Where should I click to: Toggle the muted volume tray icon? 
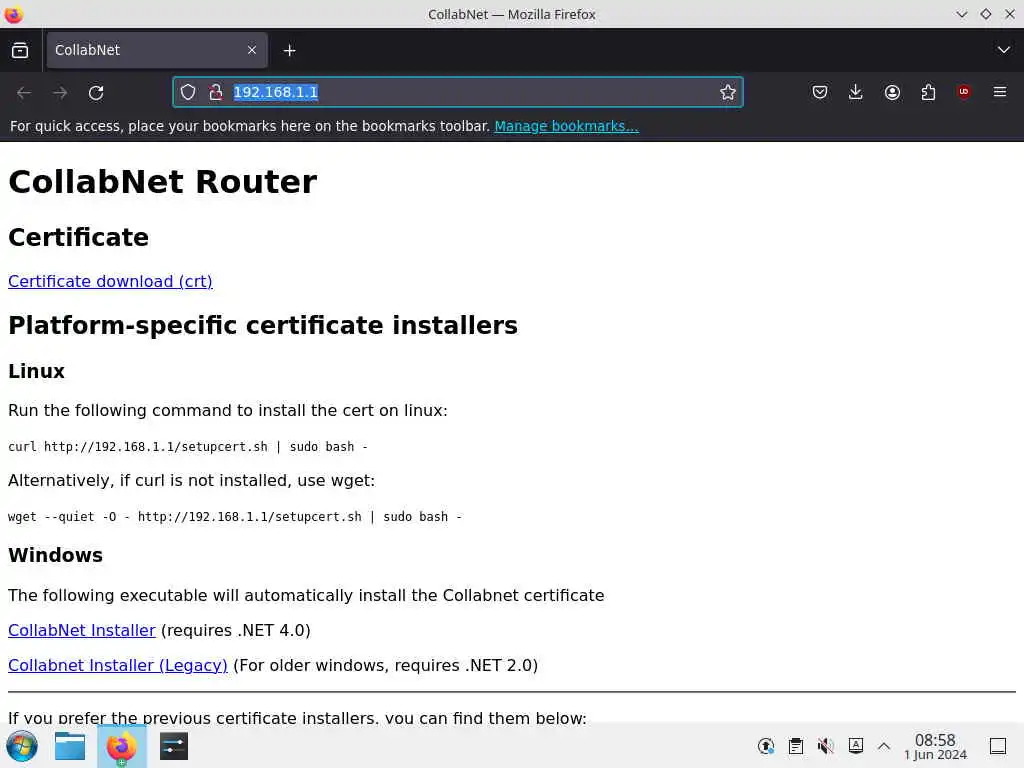click(826, 746)
